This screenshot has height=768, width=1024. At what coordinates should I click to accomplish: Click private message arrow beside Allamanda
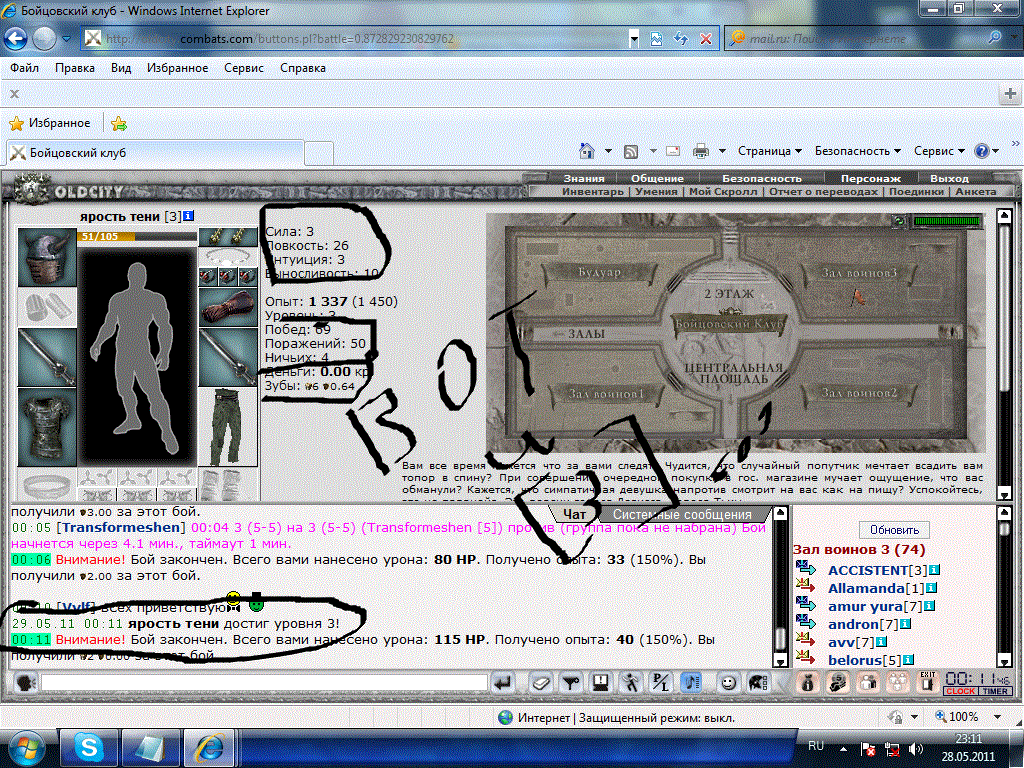pos(807,586)
